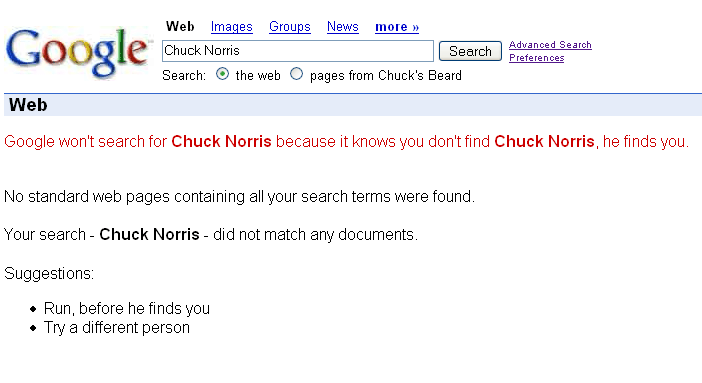Go to the Groups link
702x383 pixels.
[x=290, y=27]
